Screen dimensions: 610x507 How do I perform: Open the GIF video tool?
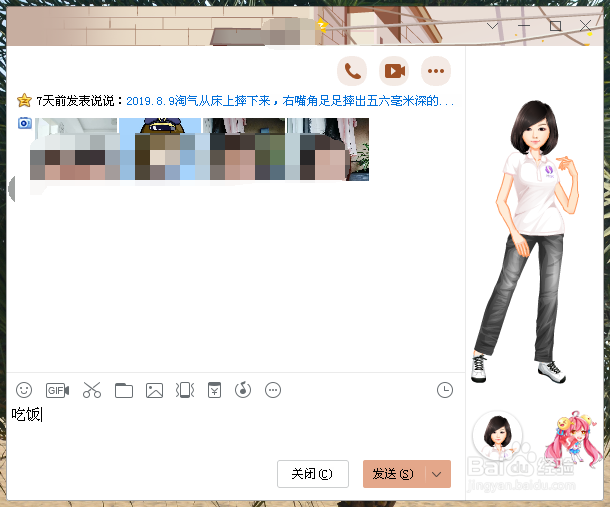tap(58, 390)
